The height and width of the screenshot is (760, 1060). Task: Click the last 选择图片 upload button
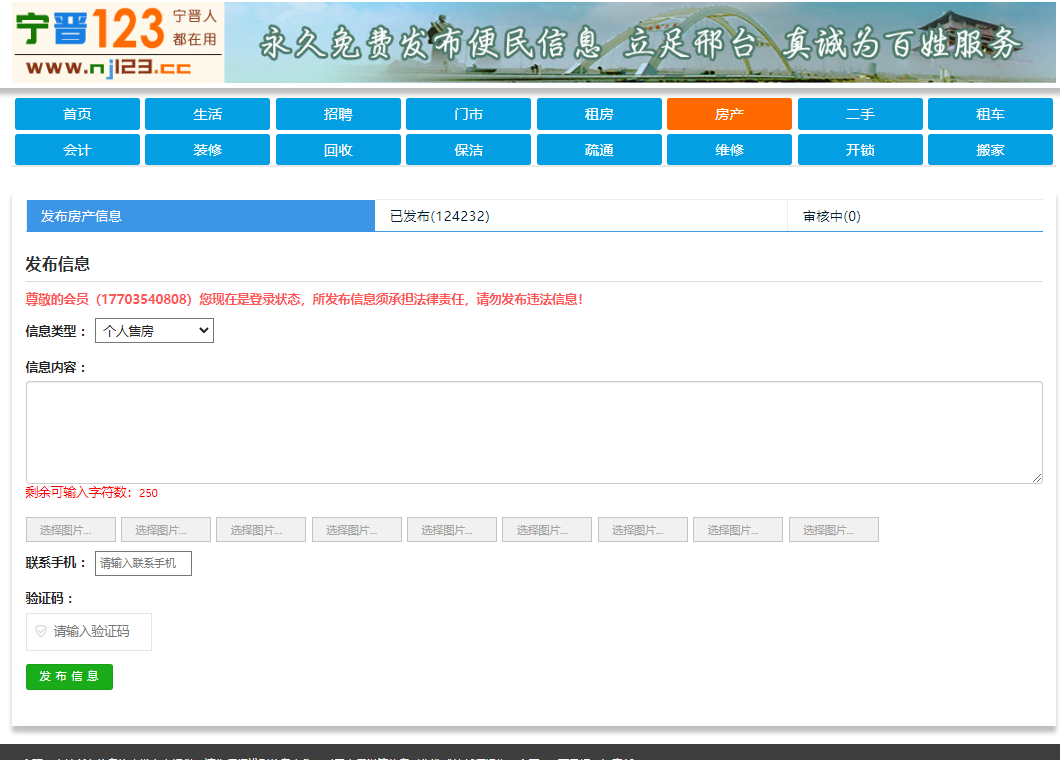click(x=833, y=530)
